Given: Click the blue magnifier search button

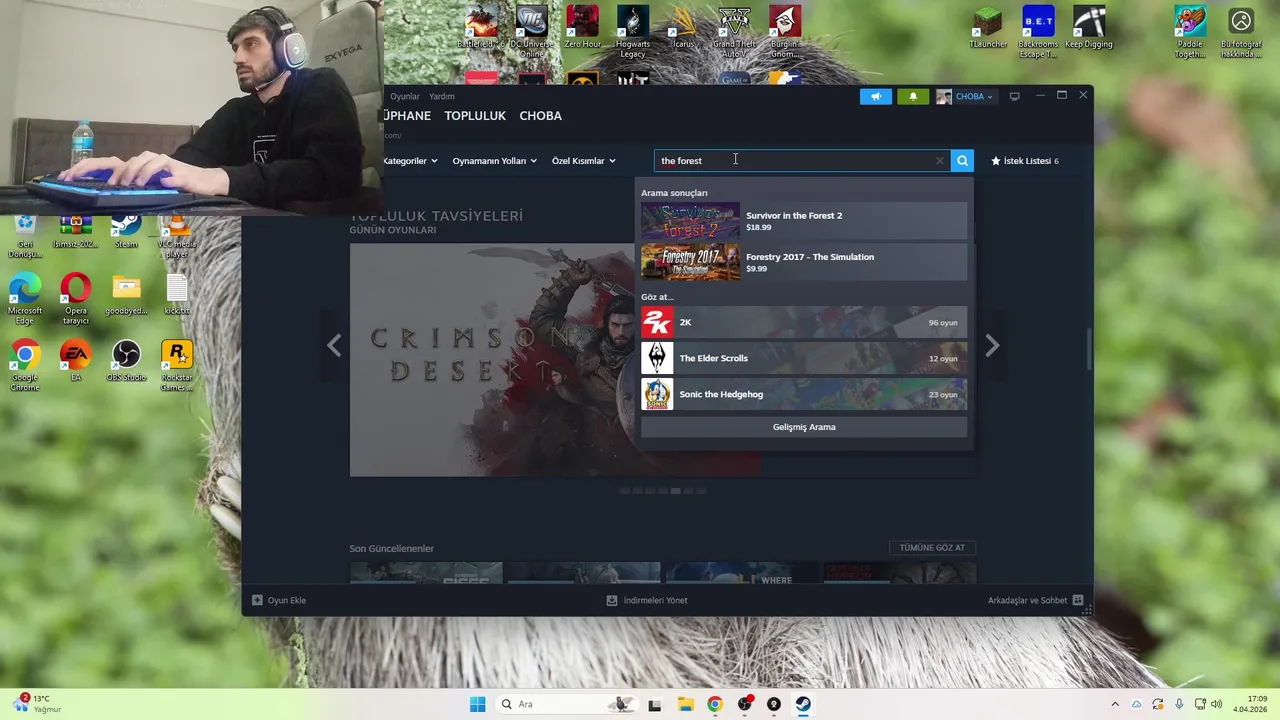Looking at the screenshot, I should [962, 160].
